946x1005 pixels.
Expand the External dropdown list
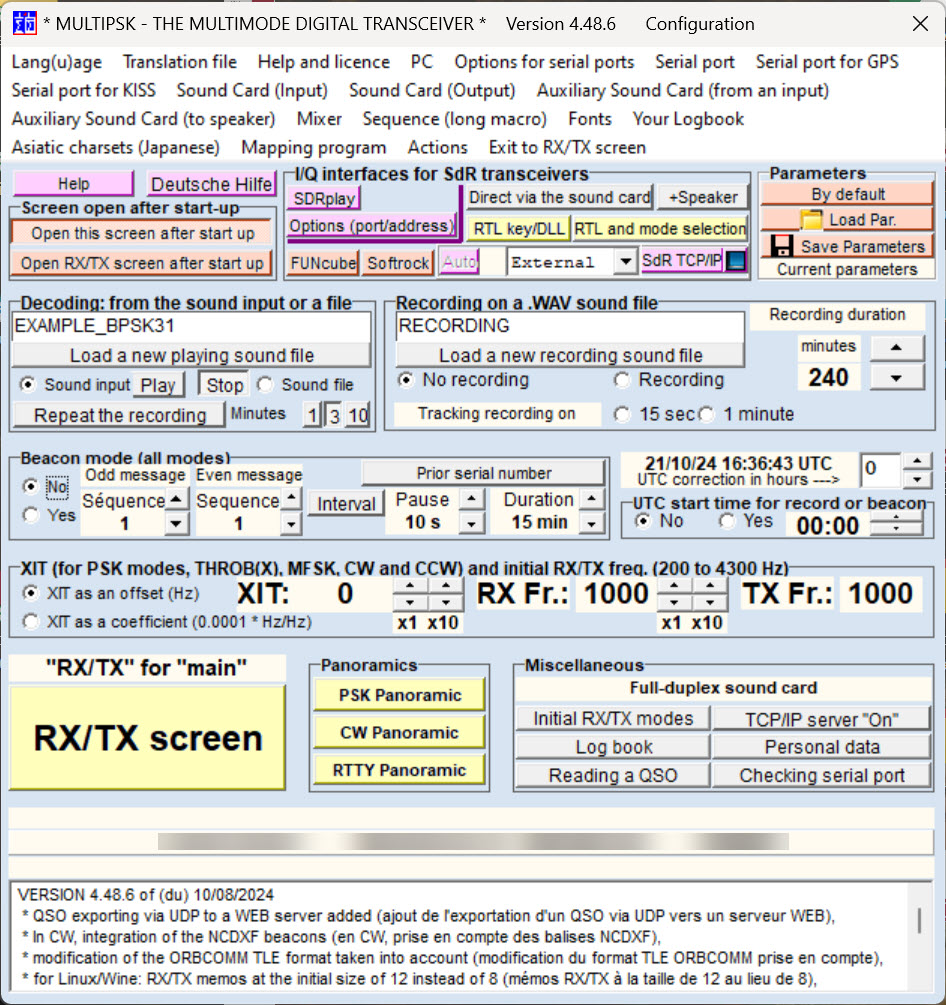(625, 262)
